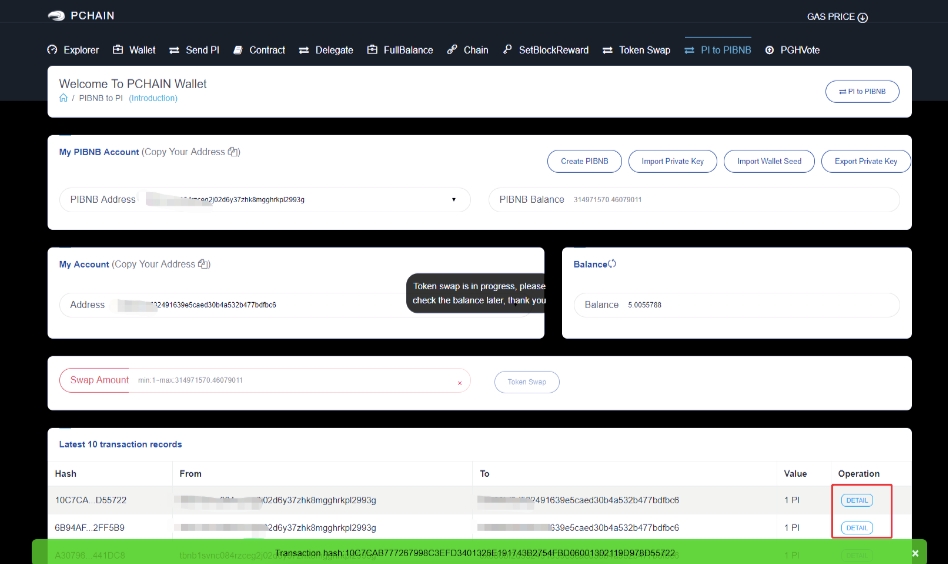Clear the Swap Amount field with red x
Image resolution: width=948 pixels, height=564 pixels.
459,382
